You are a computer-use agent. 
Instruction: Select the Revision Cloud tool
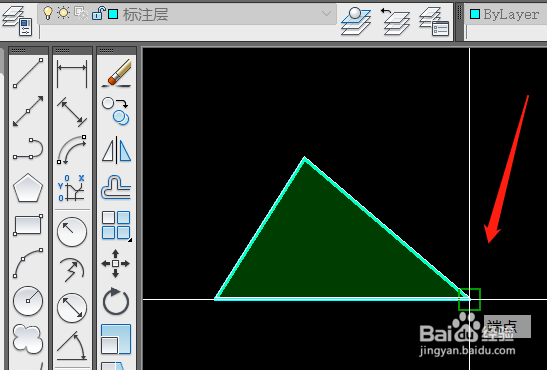click(x=28, y=339)
